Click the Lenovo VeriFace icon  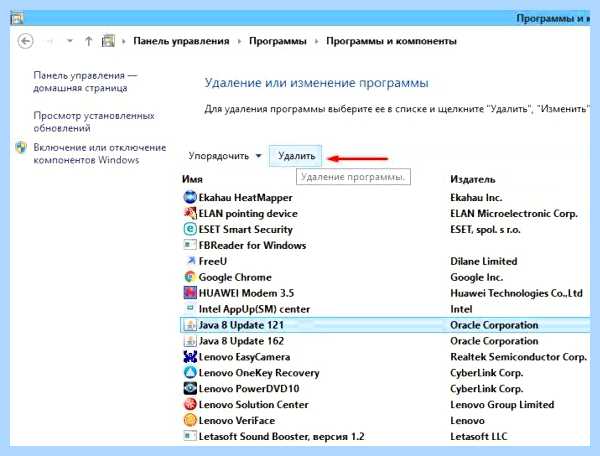coord(190,420)
